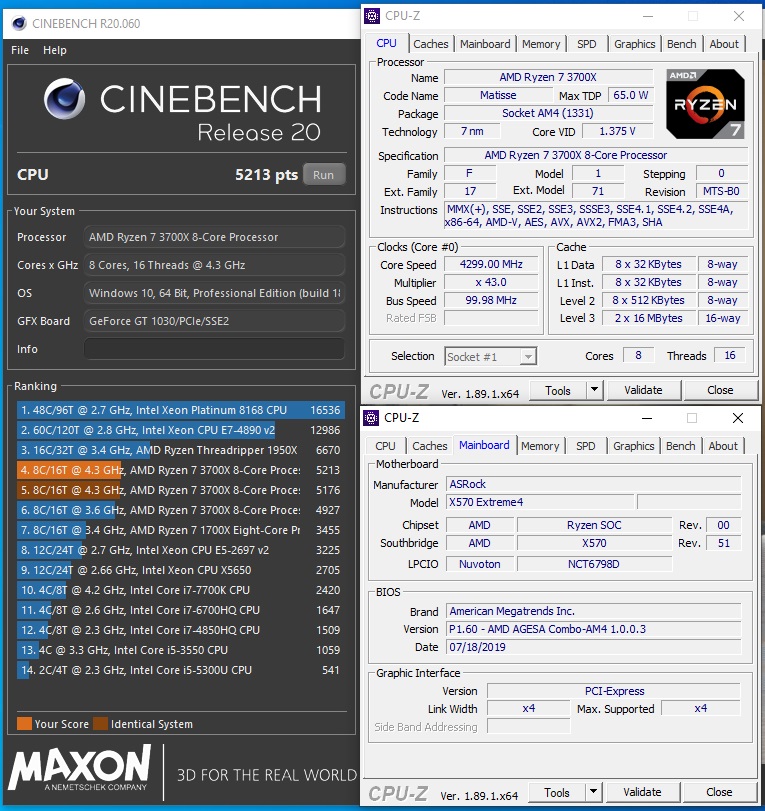
Task: Click the Cinebench title bar app icon
Action: (17, 22)
